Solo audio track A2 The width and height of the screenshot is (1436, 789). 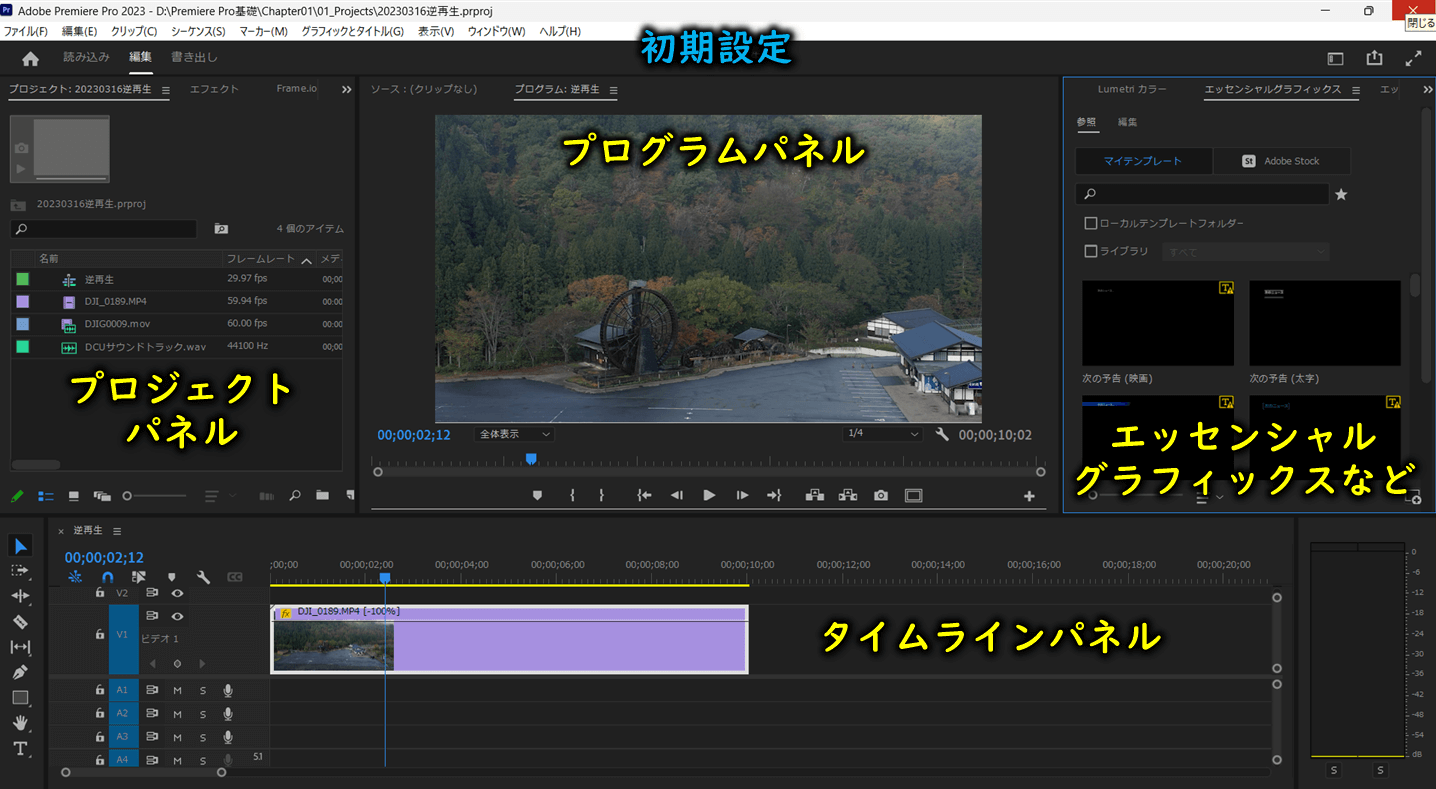[x=202, y=714]
